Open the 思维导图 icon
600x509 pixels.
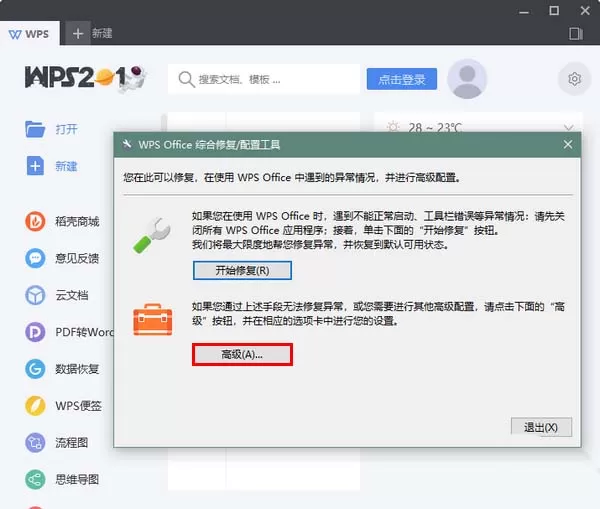(x=35, y=480)
